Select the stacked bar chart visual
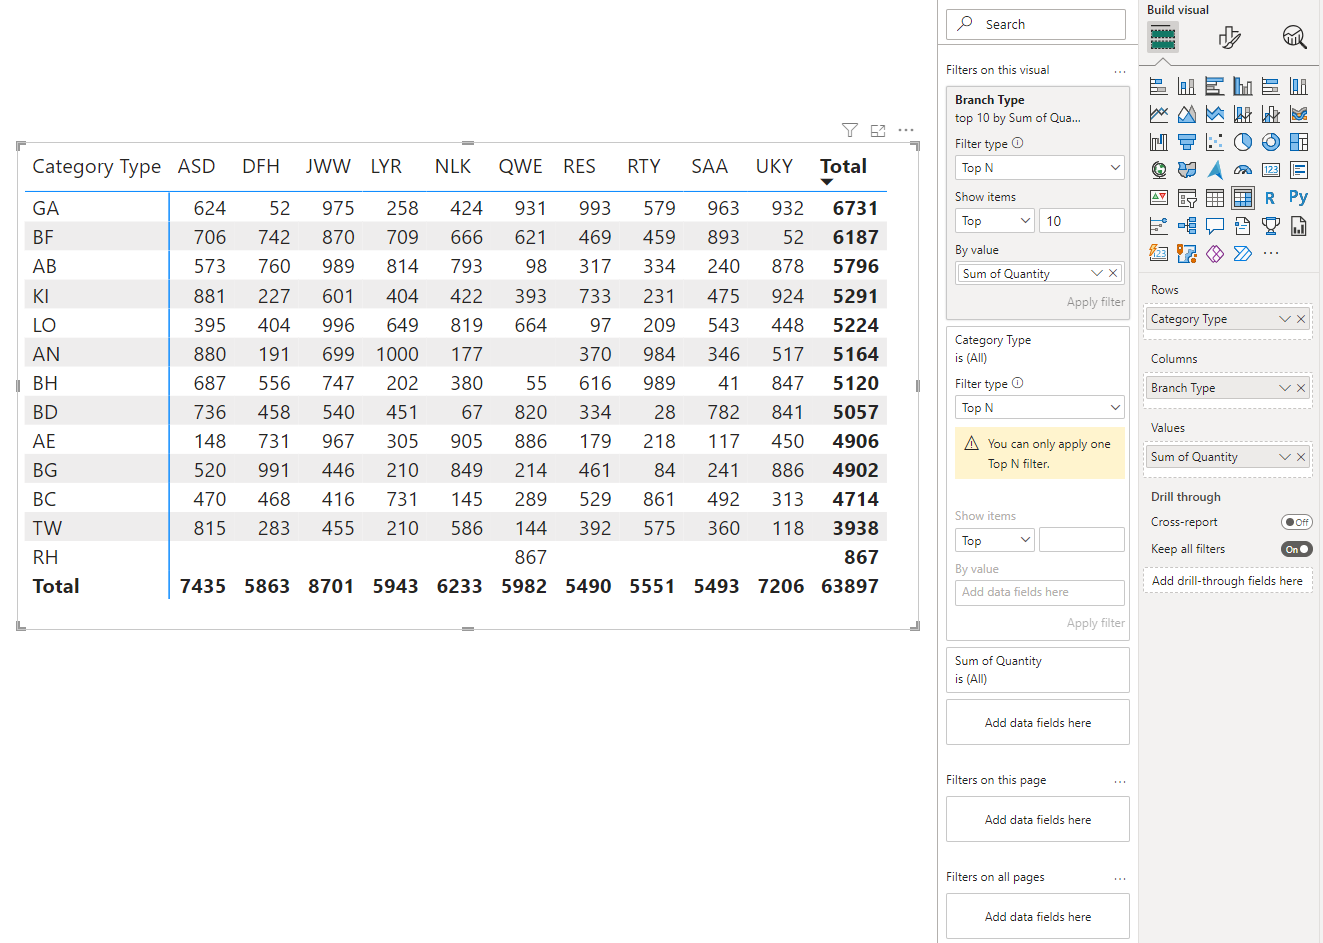Screen dimensions: 1323x943 pyautogui.click(x=1159, y=86)
